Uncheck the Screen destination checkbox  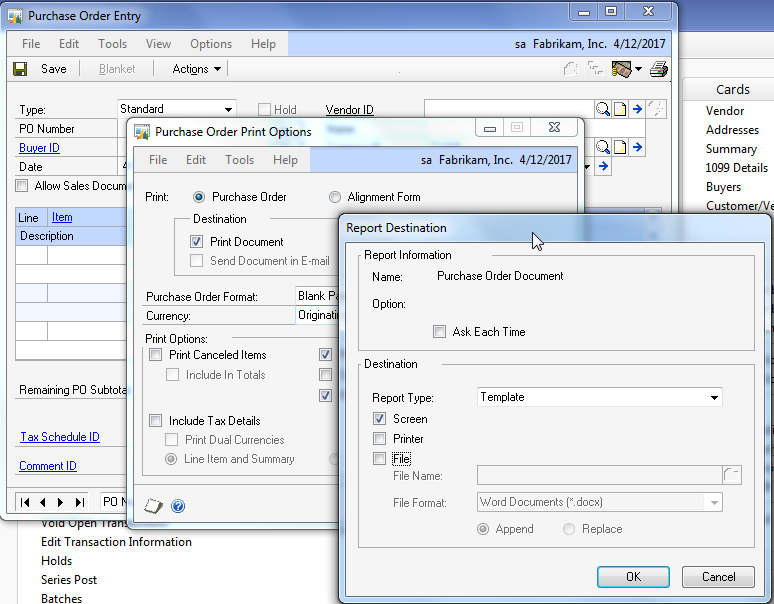[x=379, y=418]
